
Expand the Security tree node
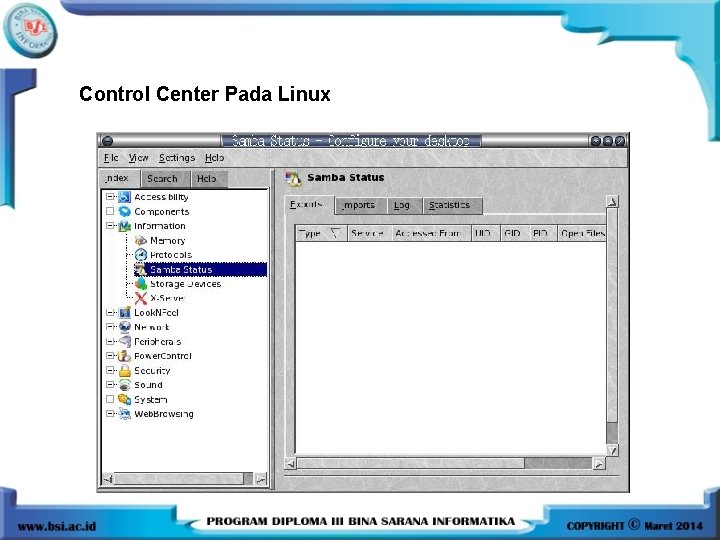(x=110, y=371)
